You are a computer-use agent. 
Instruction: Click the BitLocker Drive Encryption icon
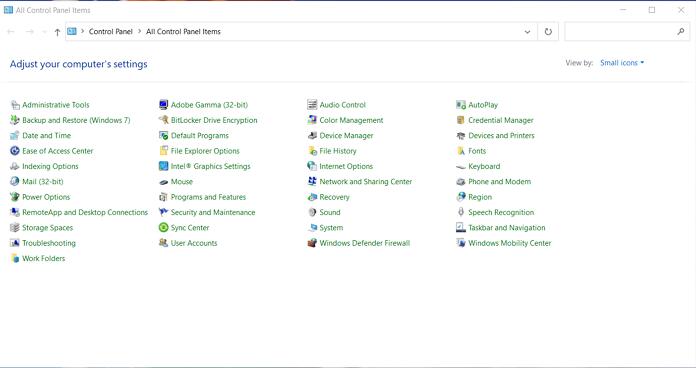point(163,120)
